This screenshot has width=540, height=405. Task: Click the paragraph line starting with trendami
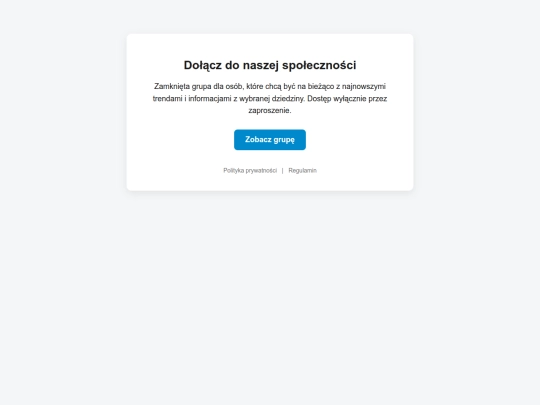coord(270,98)
